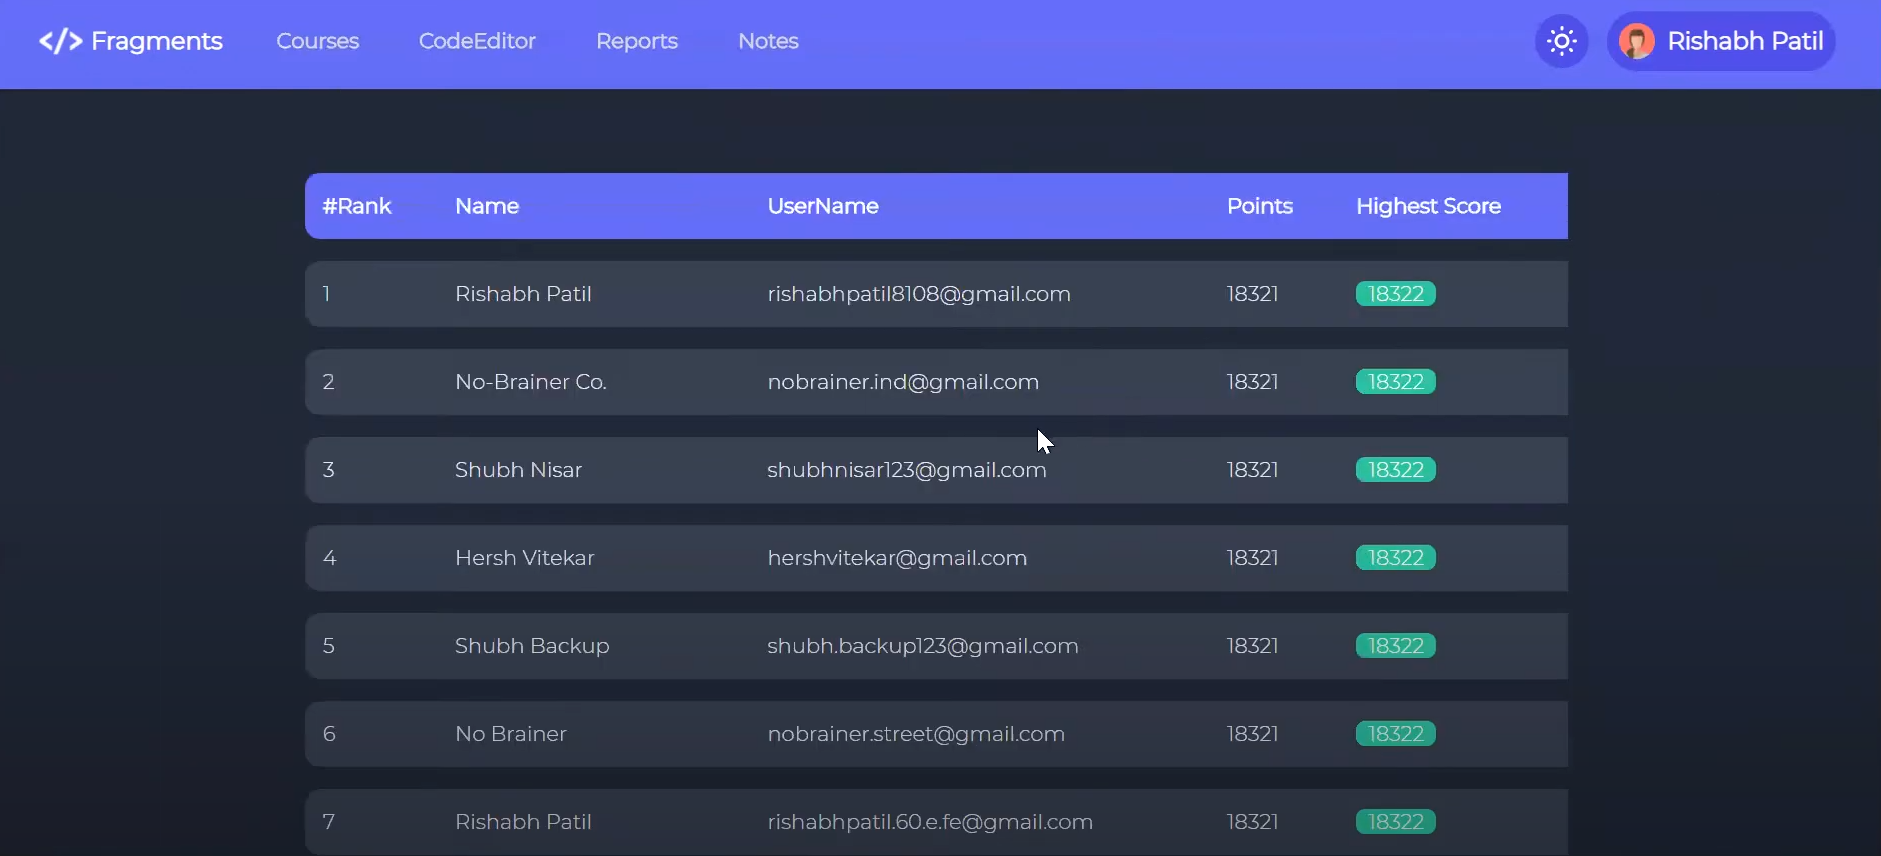
Task: Click Rishabh Patil's profile avatar picture
Action: (1636, 41)
